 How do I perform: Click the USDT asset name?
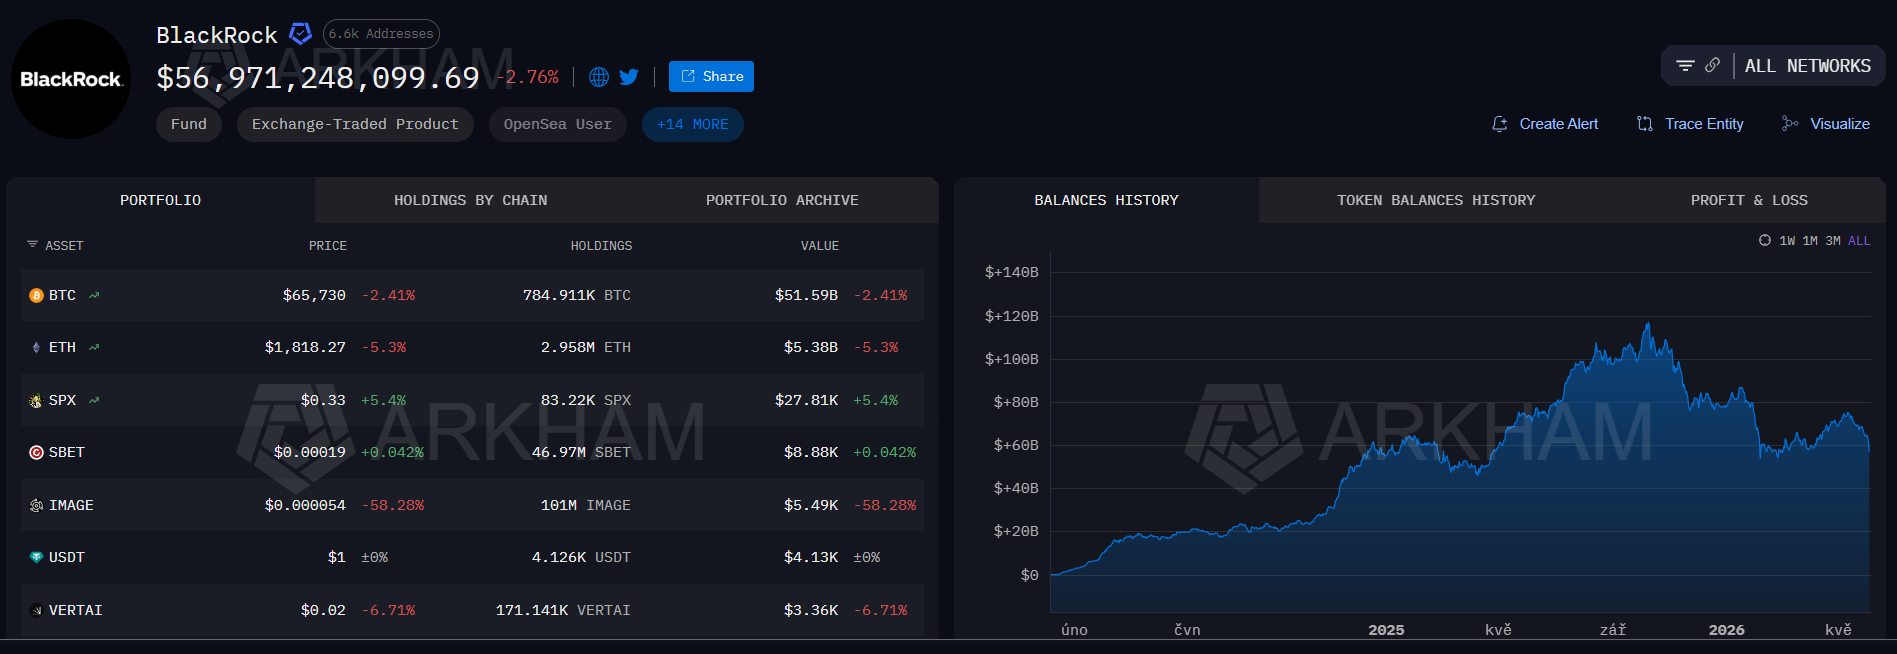coord(67,557)
